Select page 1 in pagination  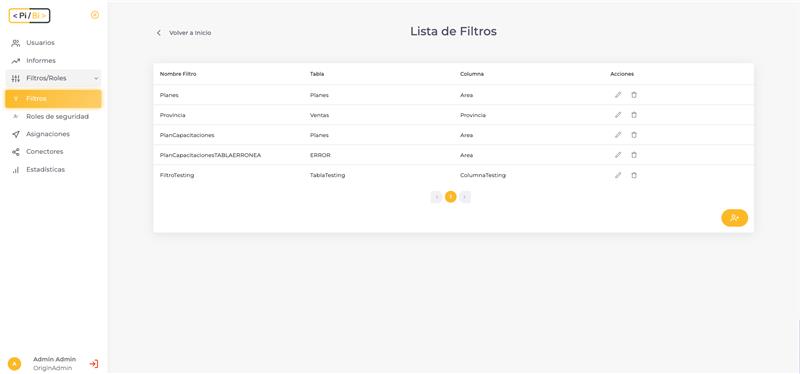click(x=451, y=197)
